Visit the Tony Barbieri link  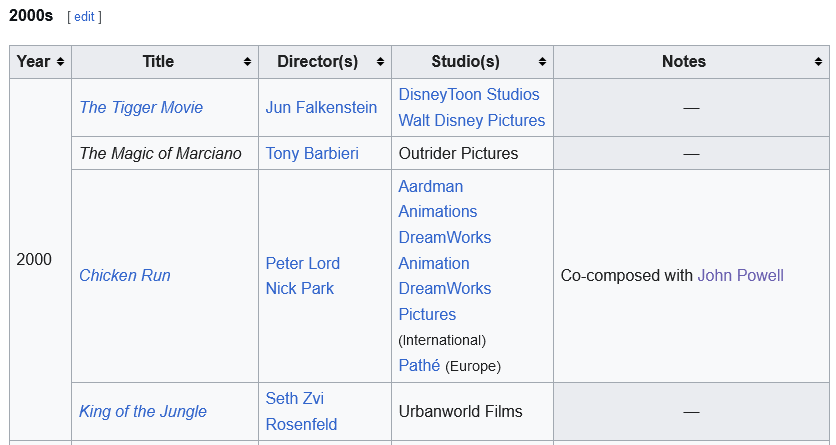tap(312, 154)
